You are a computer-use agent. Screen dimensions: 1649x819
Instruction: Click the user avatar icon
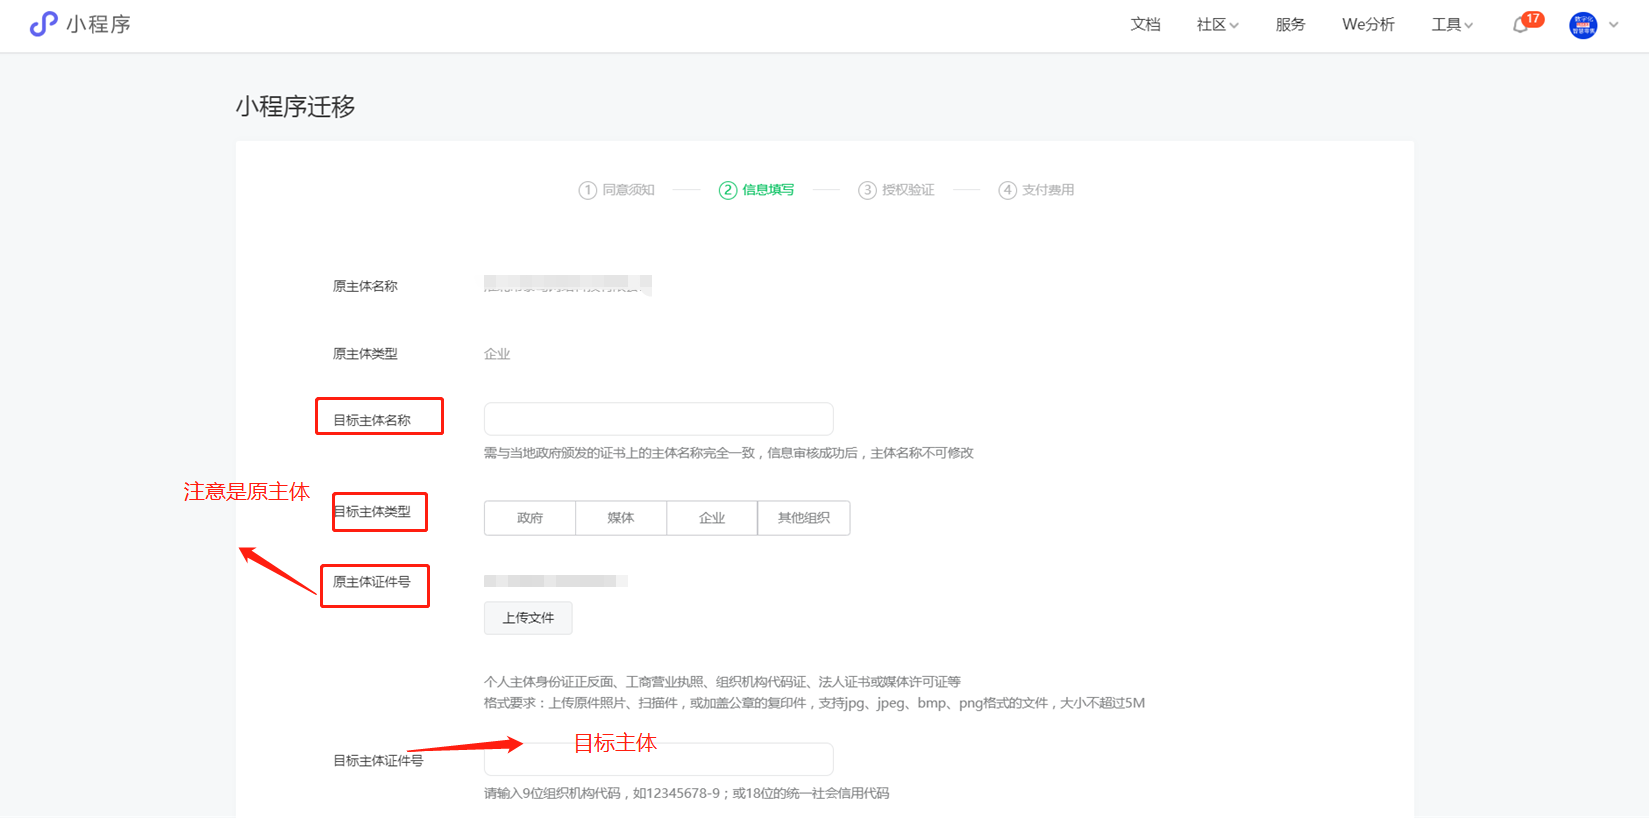(1583, 25)
